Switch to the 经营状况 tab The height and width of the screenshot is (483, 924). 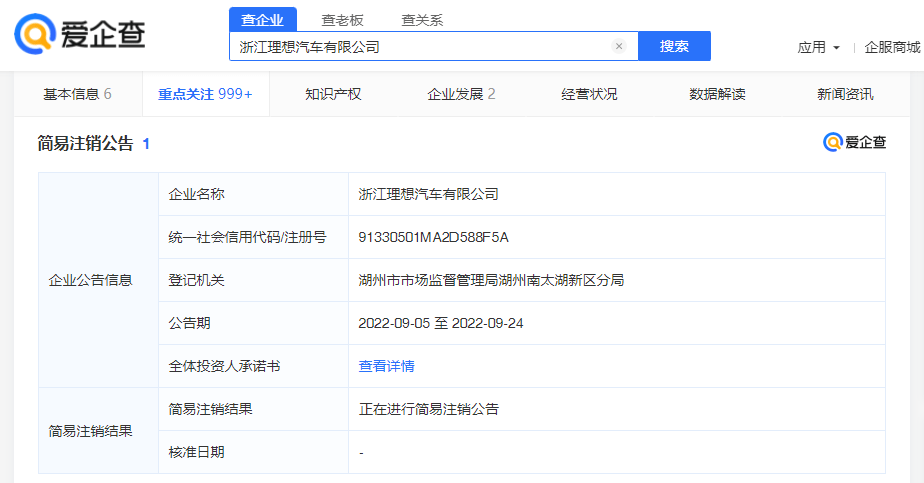click(589, 94)
